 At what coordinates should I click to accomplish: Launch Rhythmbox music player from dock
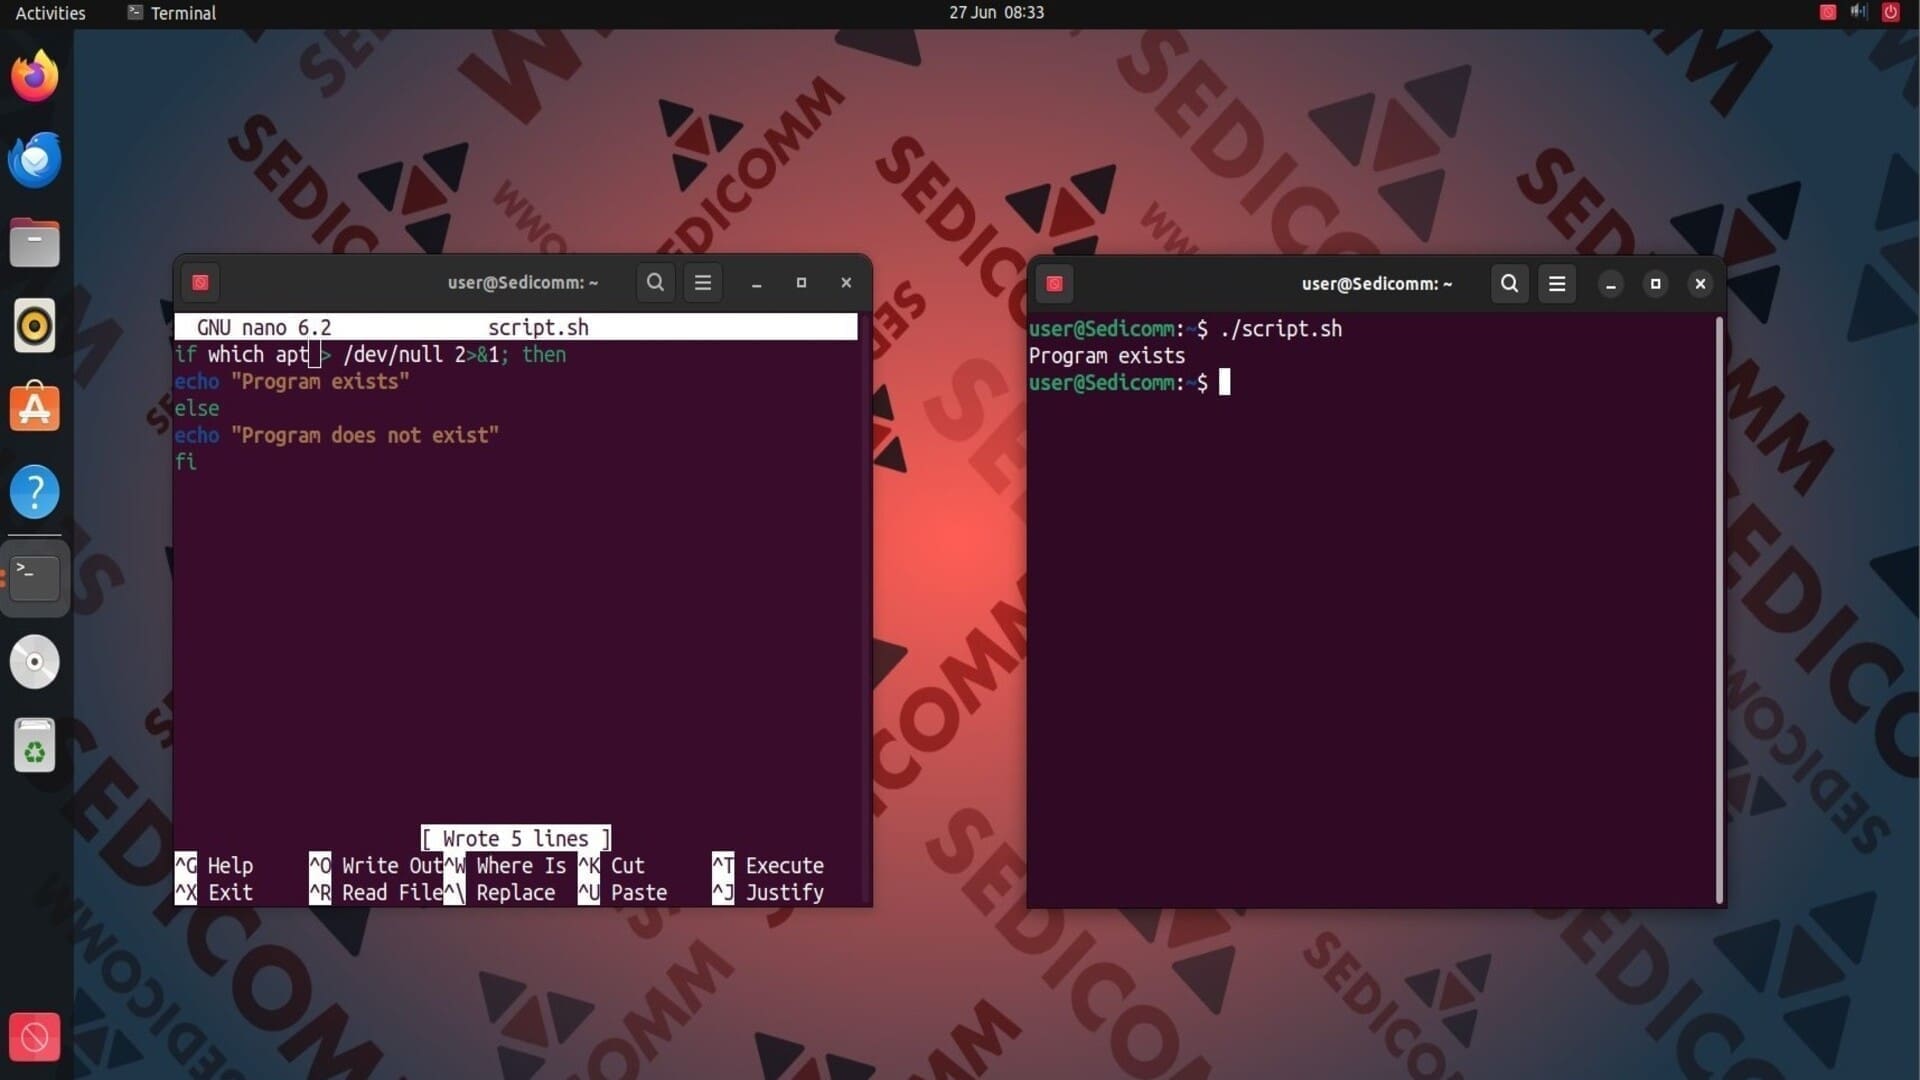point(35,326)
